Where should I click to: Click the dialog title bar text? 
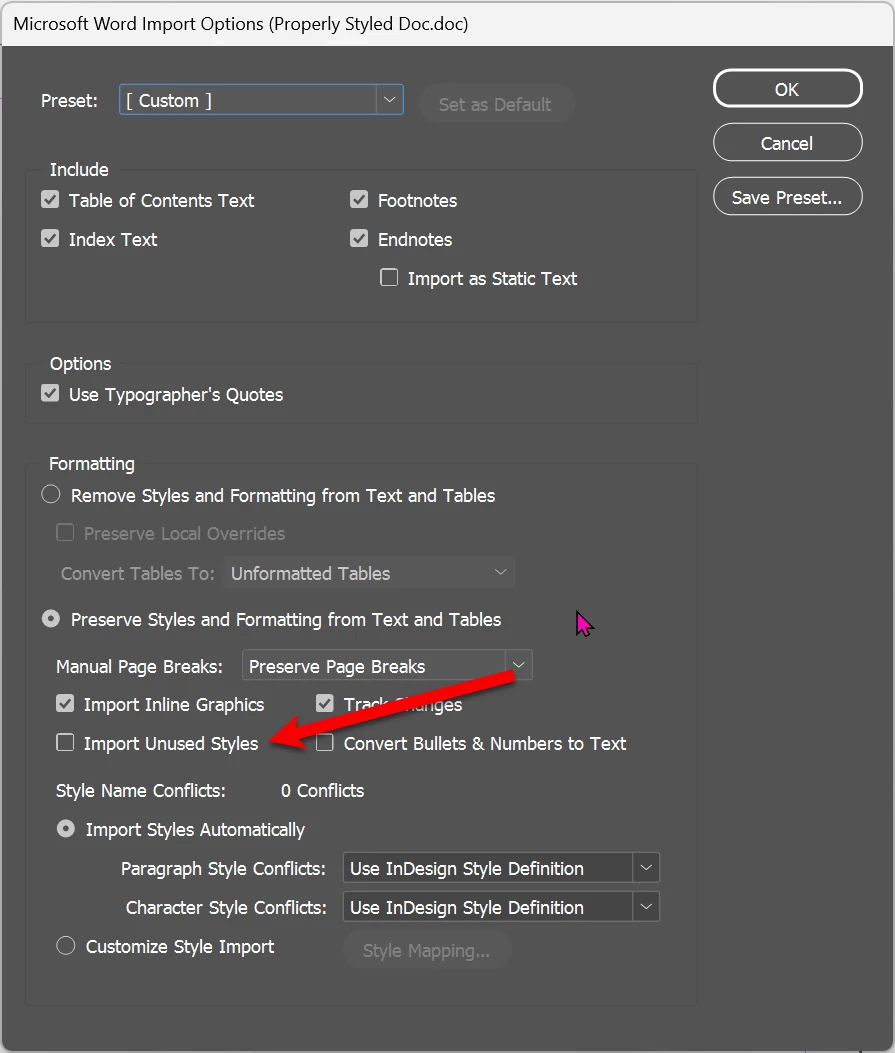click(241, 24)
